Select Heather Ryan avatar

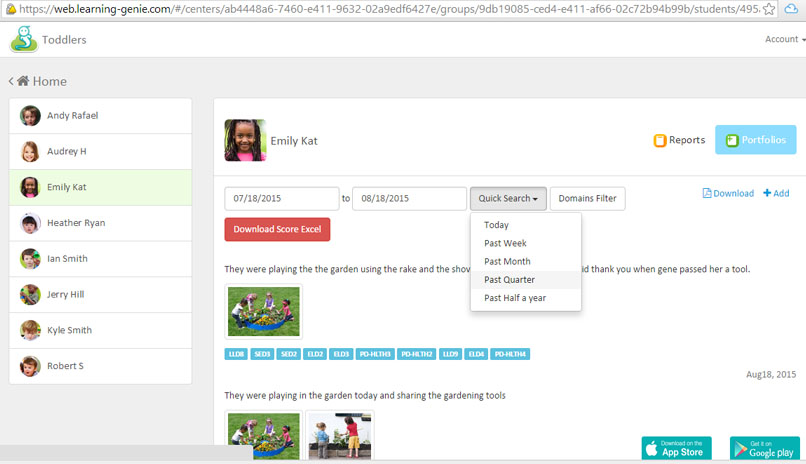[30, 223]
